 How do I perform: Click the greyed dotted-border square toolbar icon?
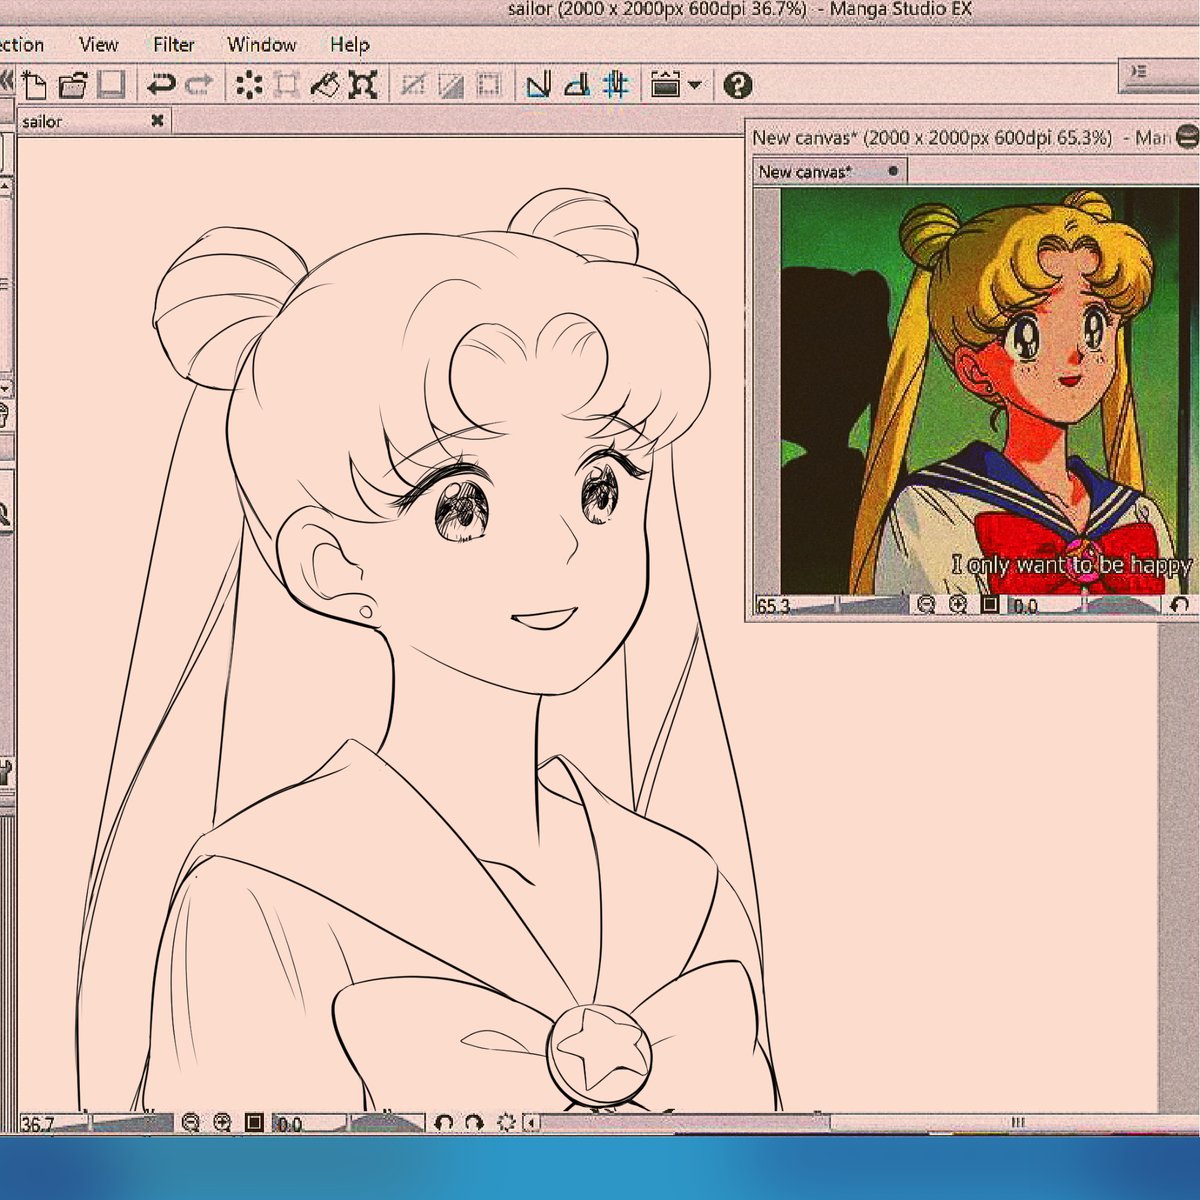point(488,85)
